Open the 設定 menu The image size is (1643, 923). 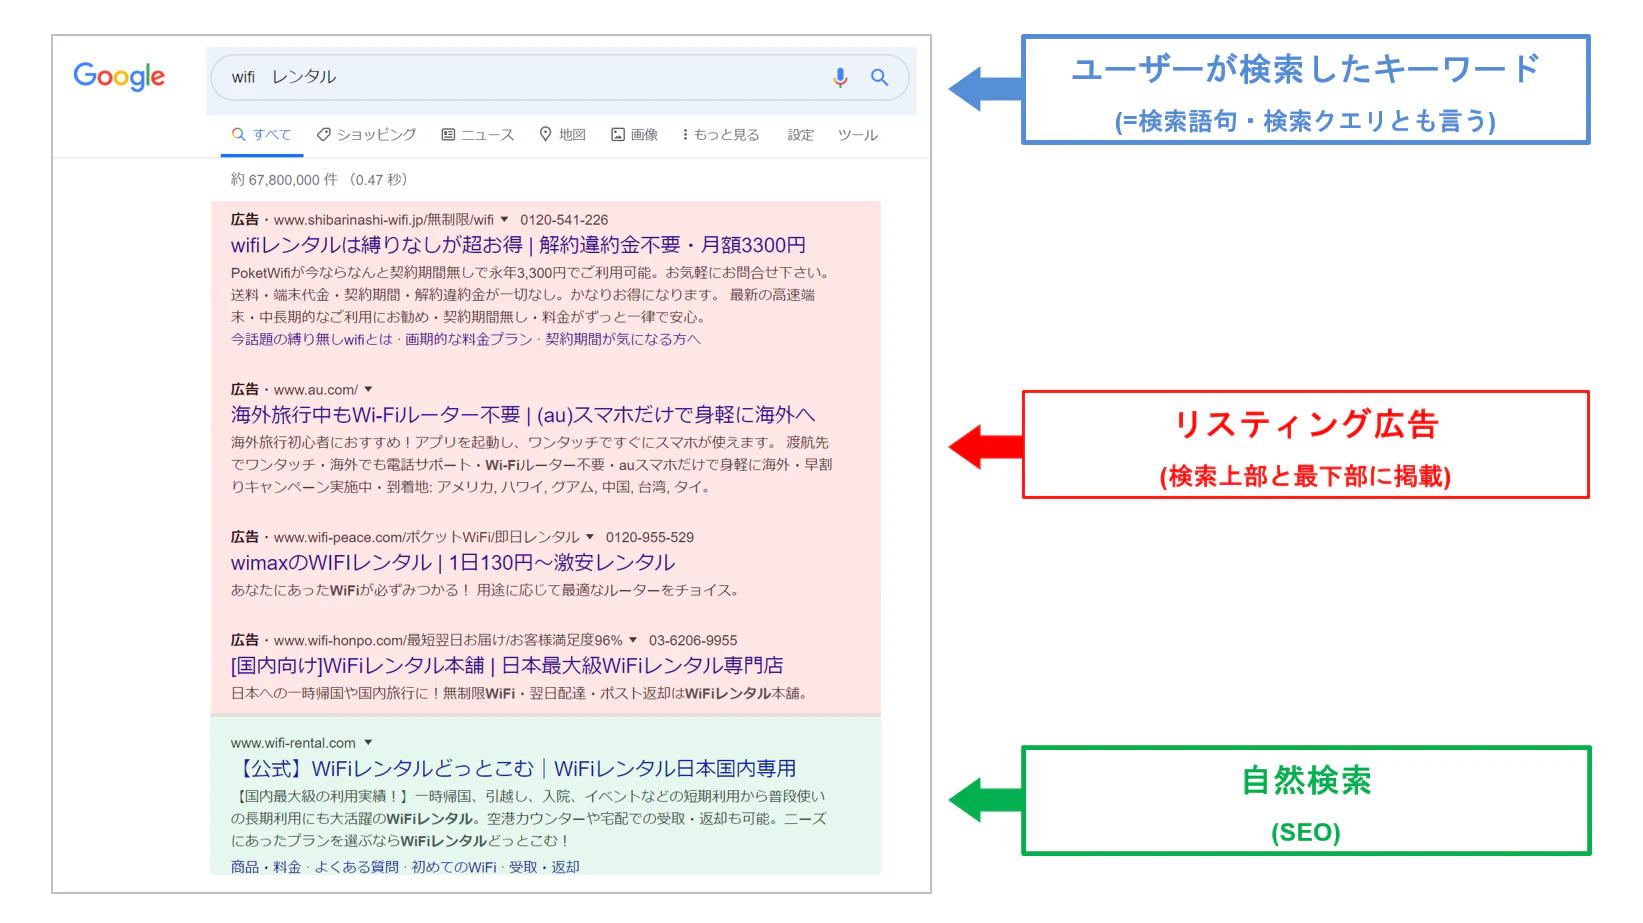click(801, 135)
